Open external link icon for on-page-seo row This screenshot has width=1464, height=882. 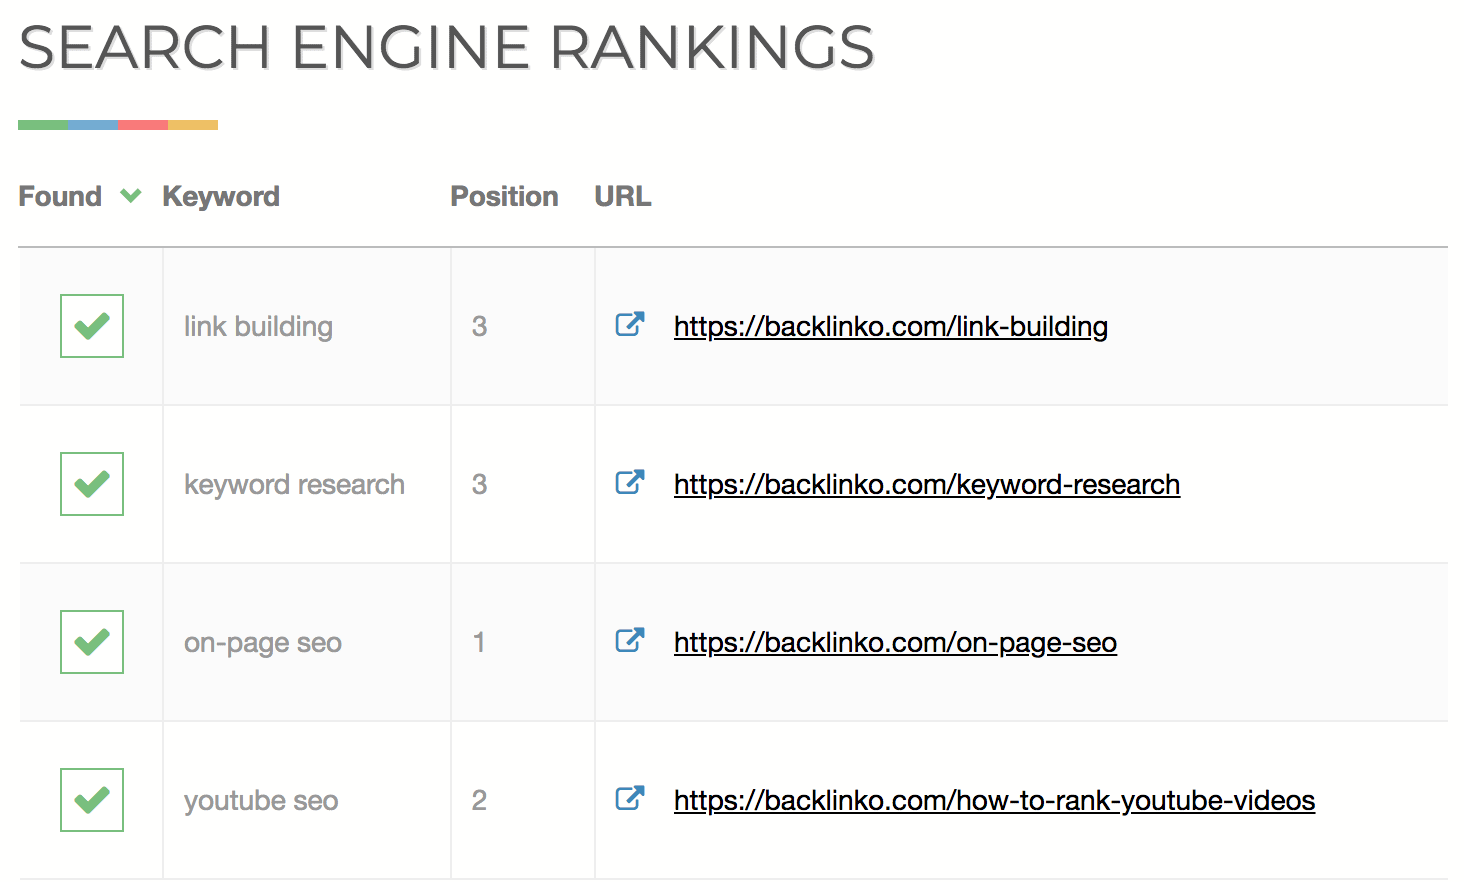(x=630, y=640)
